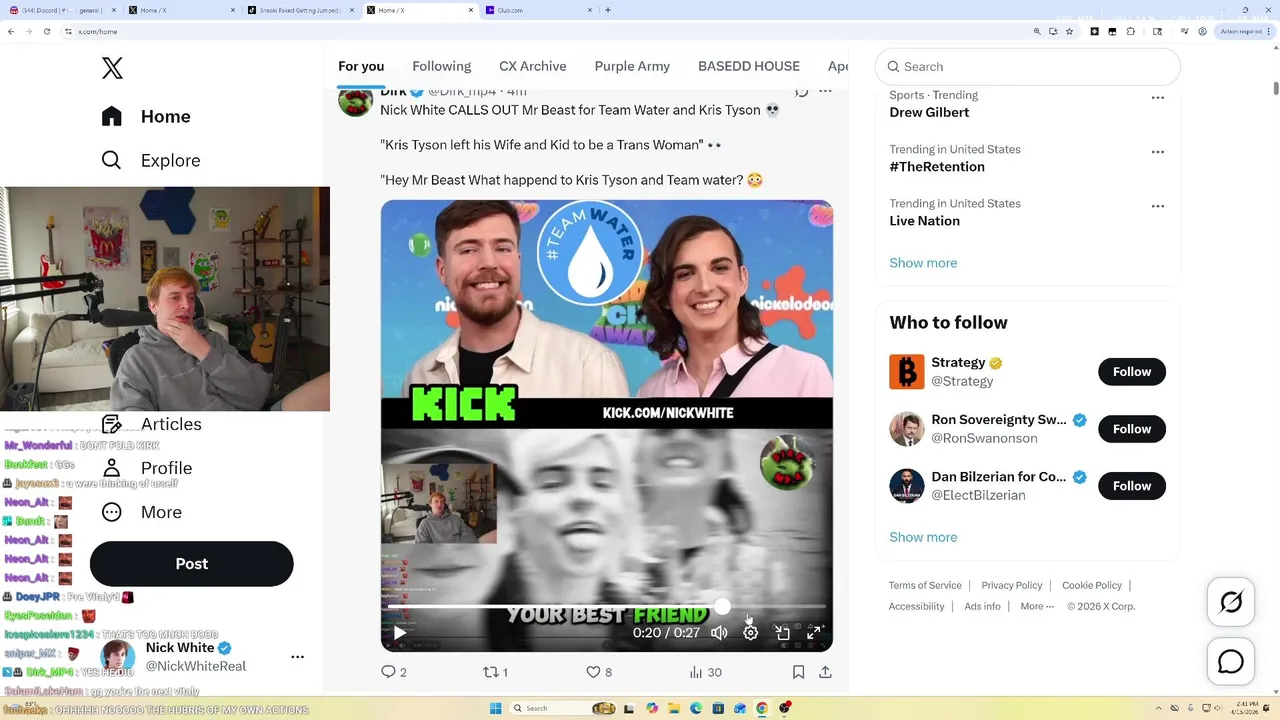Click the X search input field
1280x720 pixels.
point(1028,67)
